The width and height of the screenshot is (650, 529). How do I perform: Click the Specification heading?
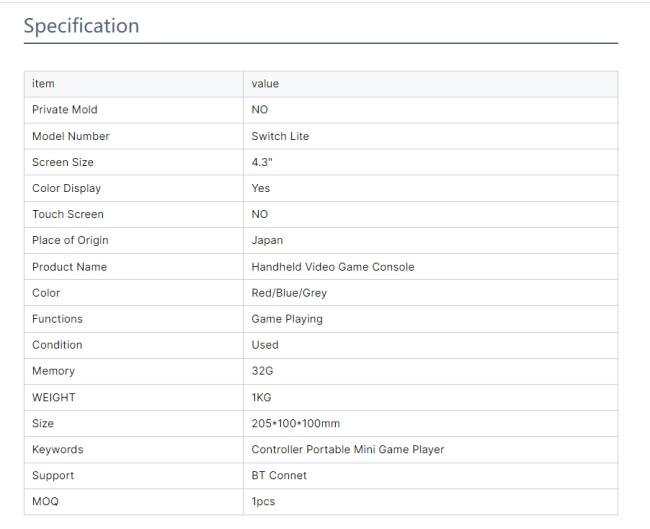(x=81, y=26)
